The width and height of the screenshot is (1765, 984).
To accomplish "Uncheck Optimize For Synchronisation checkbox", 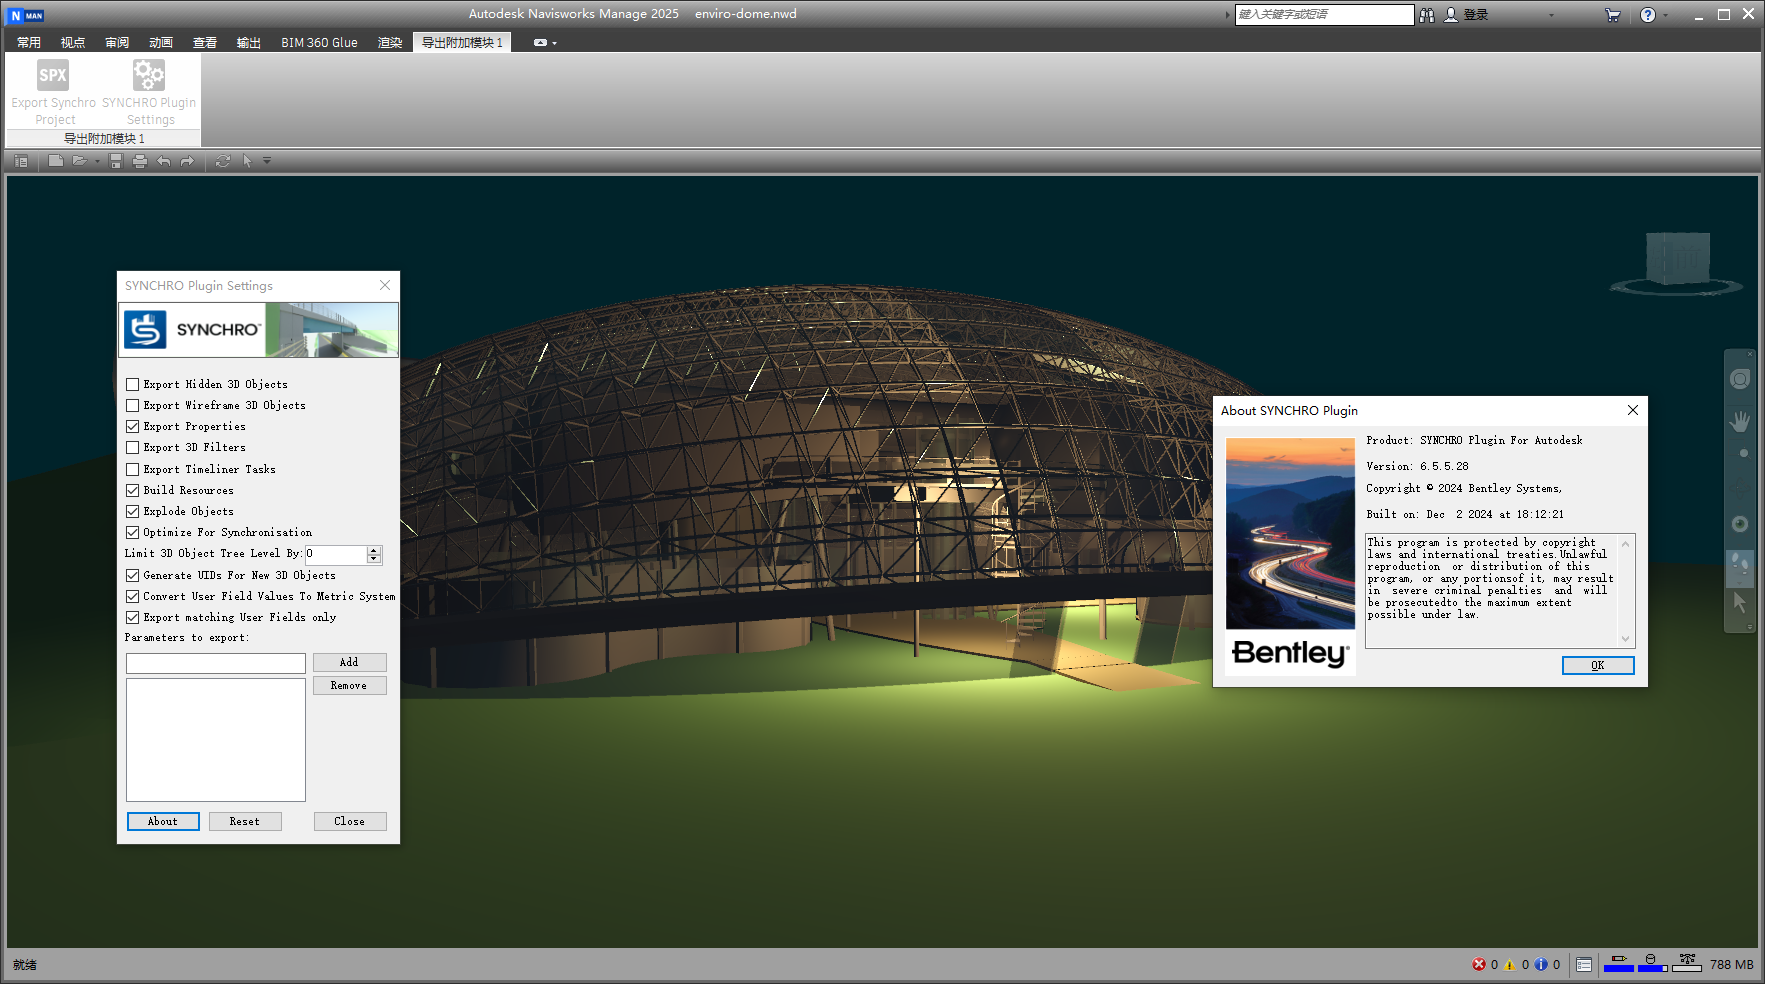I will pos(132,532).
